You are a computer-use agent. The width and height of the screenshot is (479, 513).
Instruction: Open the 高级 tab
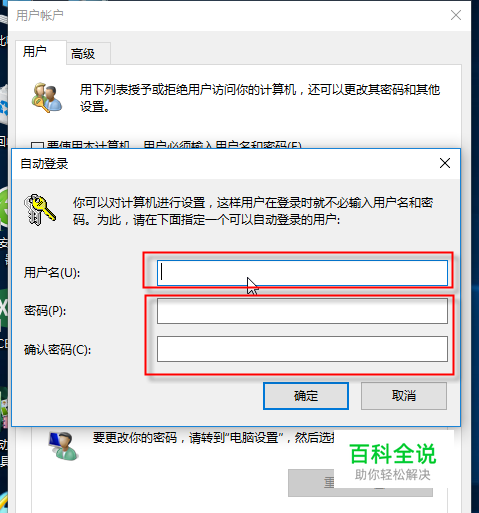(x=83, y=54)
